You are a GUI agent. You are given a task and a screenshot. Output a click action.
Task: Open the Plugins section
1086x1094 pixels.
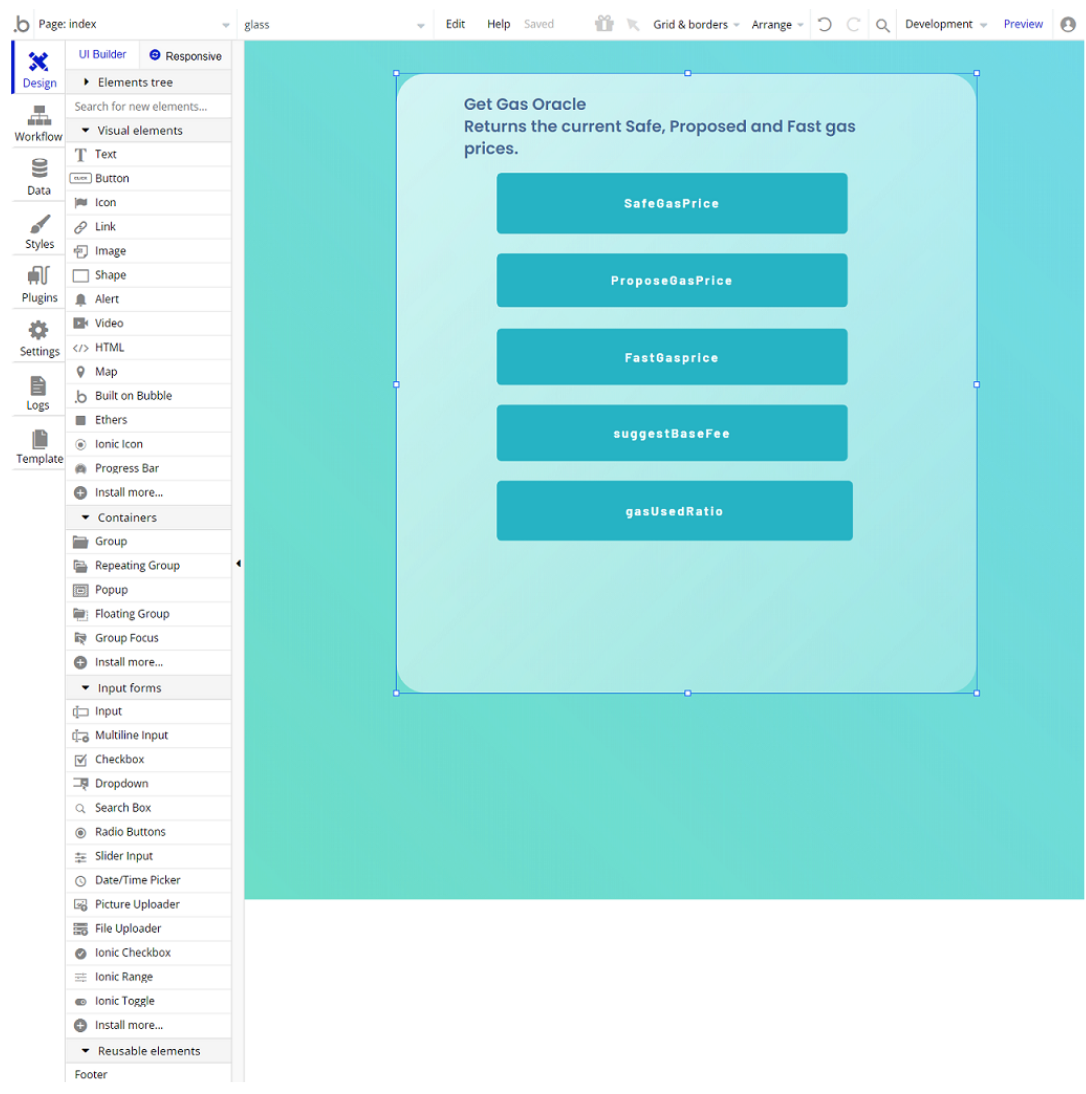pyautogui.click(x=38, y=284)
